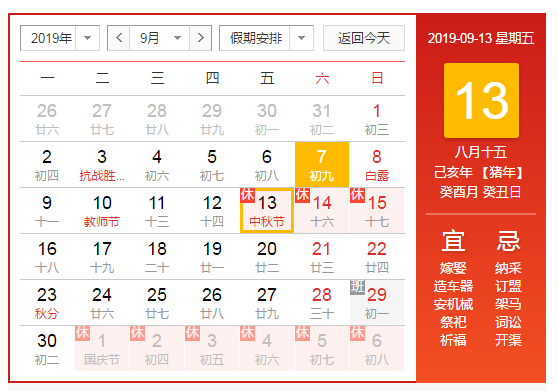This screenshot has height=391, width=558.
Task: Select August 27 廿七 greyed date
Action: pyautogui.click(x=102, y=119)
